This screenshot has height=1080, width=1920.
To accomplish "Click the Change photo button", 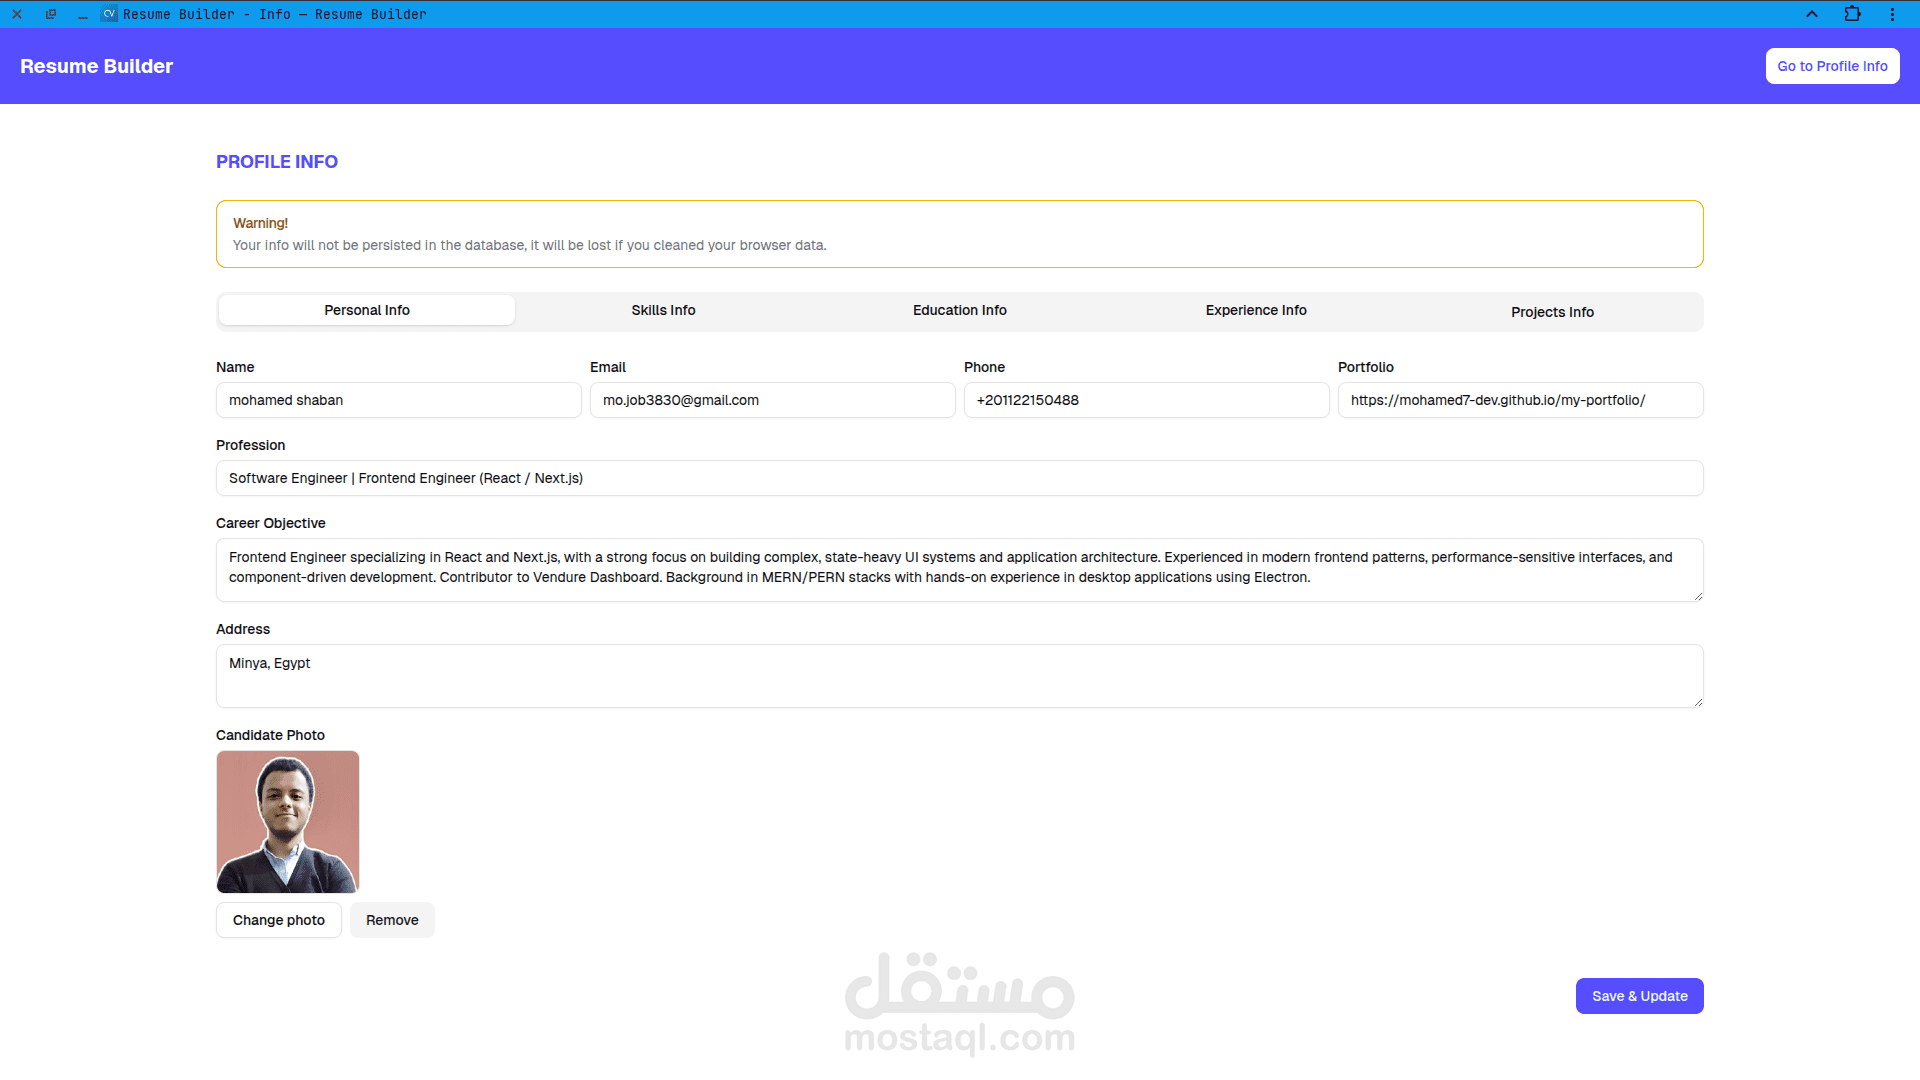I will click(x=278, y=920).
